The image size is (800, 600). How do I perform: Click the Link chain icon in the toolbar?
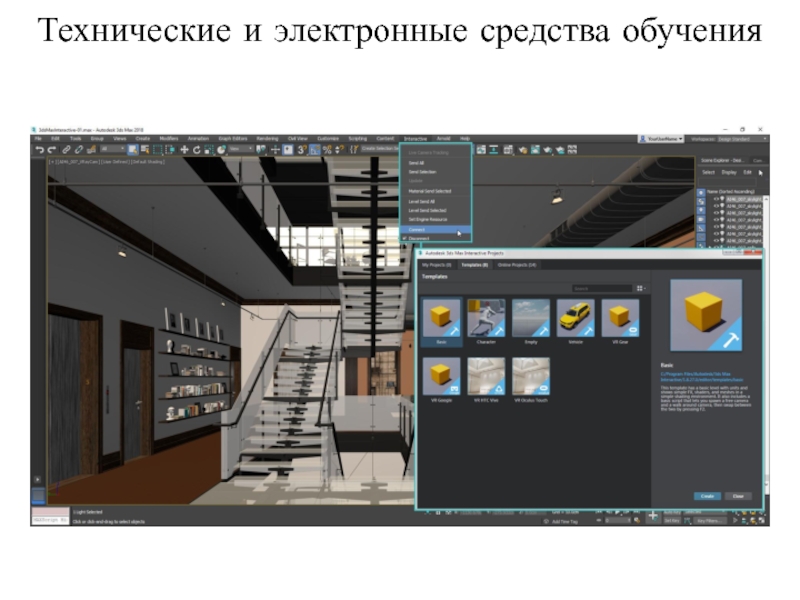click(67, 150)
